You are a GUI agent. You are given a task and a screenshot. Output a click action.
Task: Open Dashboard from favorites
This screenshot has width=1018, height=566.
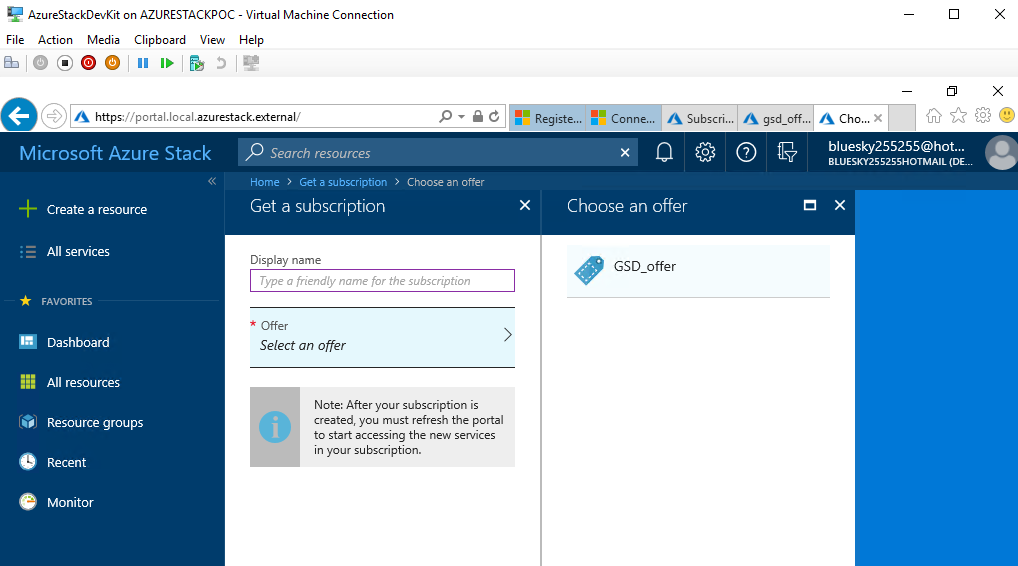coord(78,343)
